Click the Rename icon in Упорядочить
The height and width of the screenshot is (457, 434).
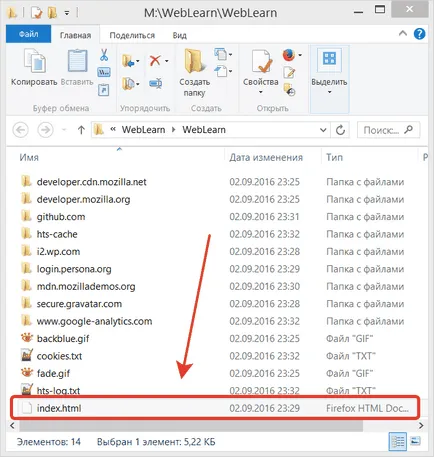(155, 83)
